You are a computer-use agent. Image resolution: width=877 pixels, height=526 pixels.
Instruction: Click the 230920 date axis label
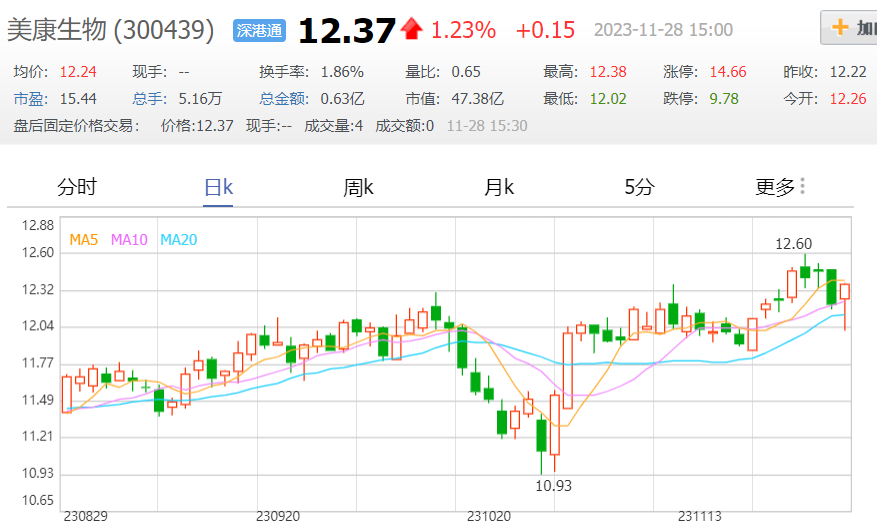(277, 516)
